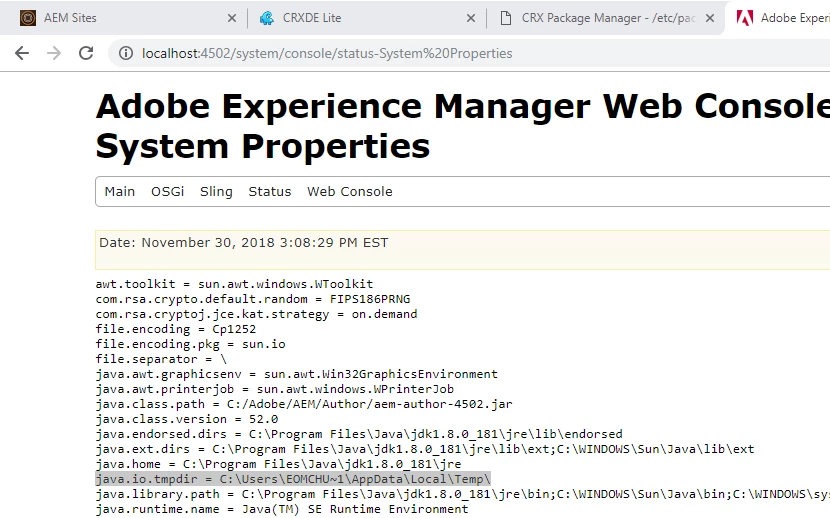830x518 pixels.
Task: Switch to the CRXDE Lite tab
Action: pyautogui.click(x=365, y=18)
